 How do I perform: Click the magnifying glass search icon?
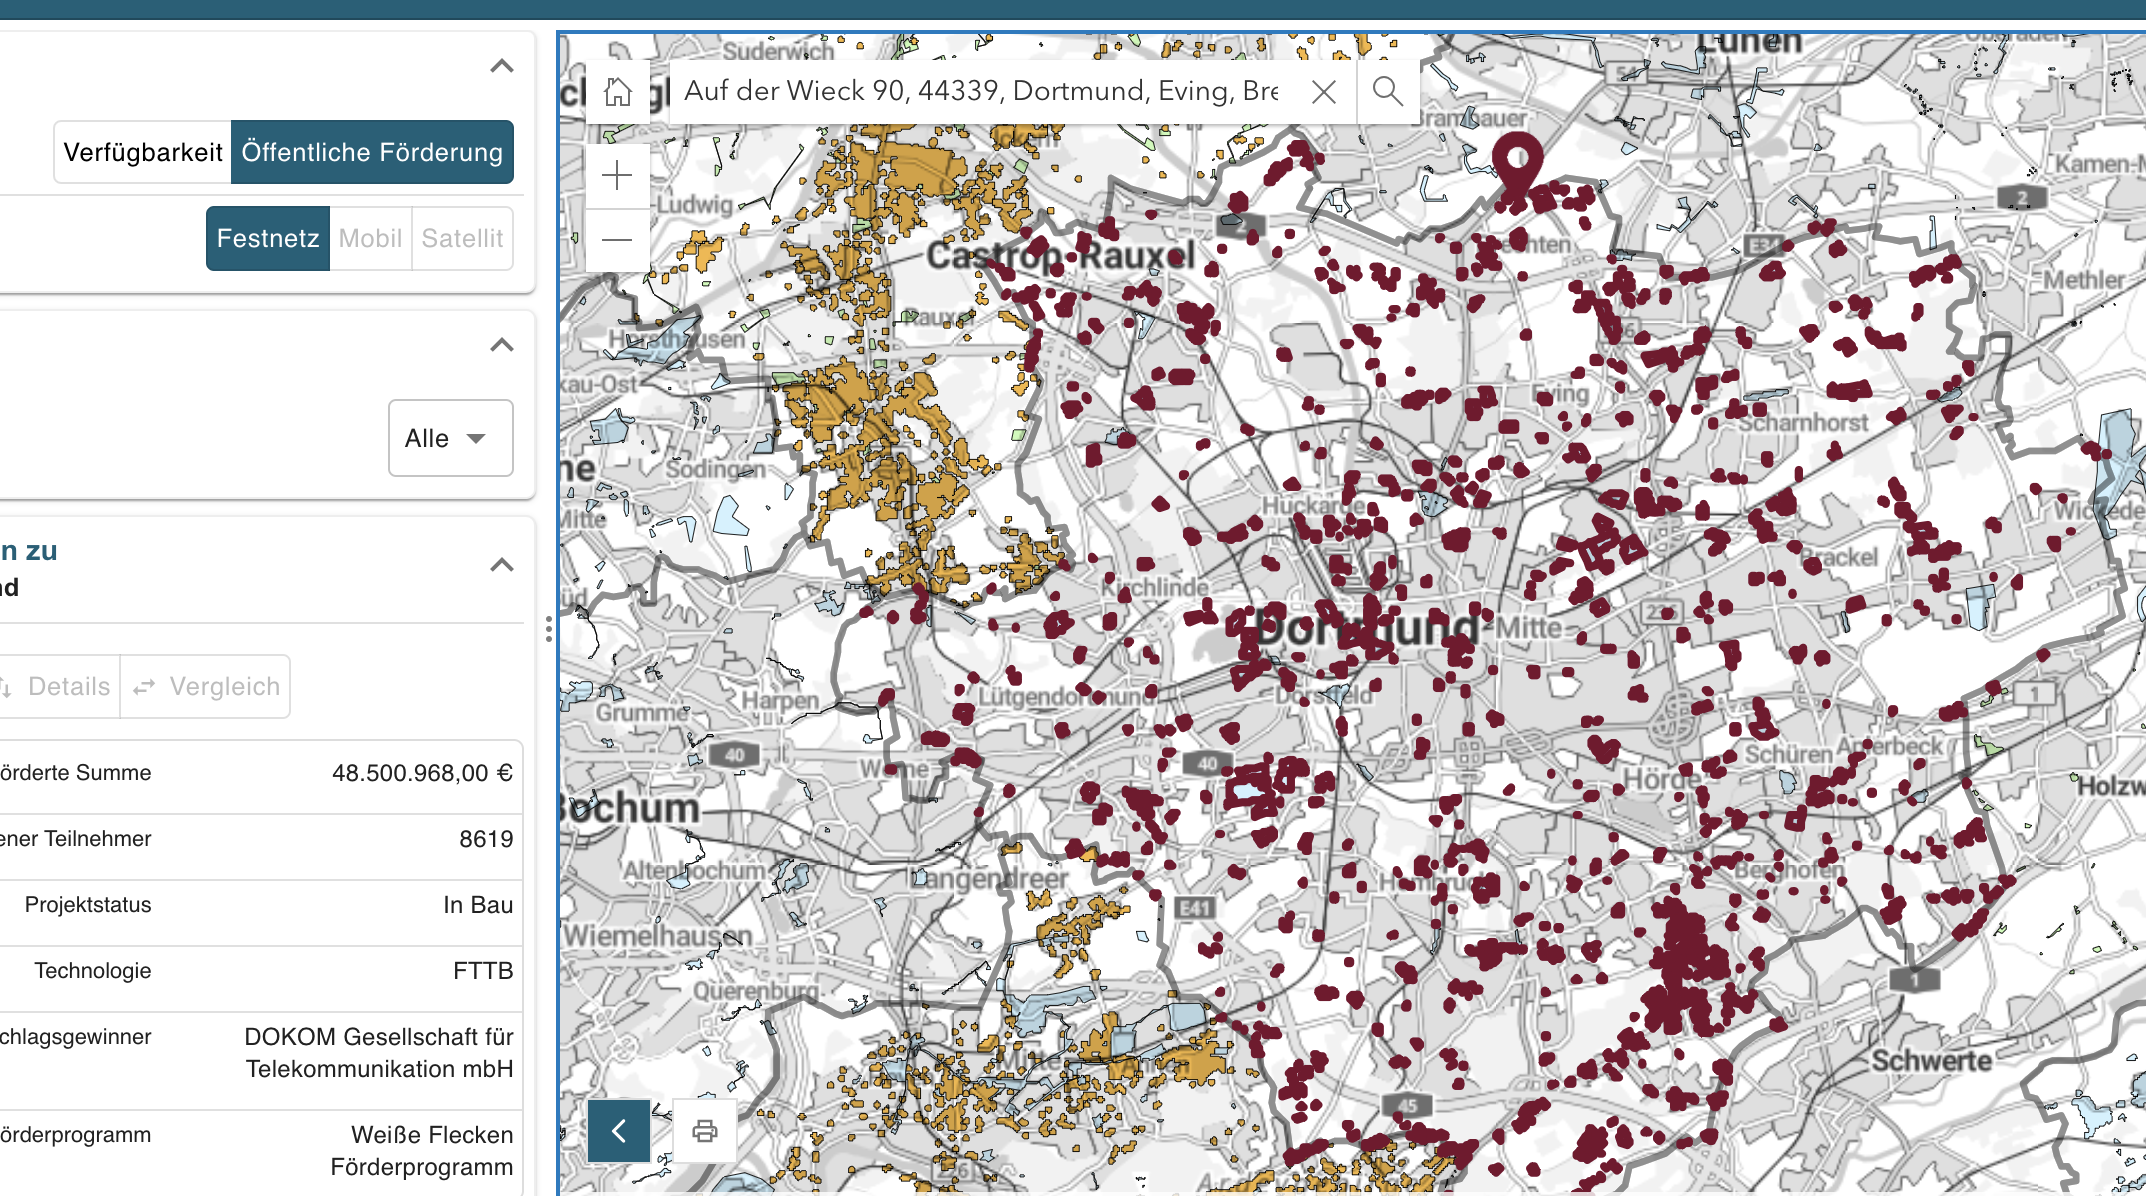click(1387, 92)
